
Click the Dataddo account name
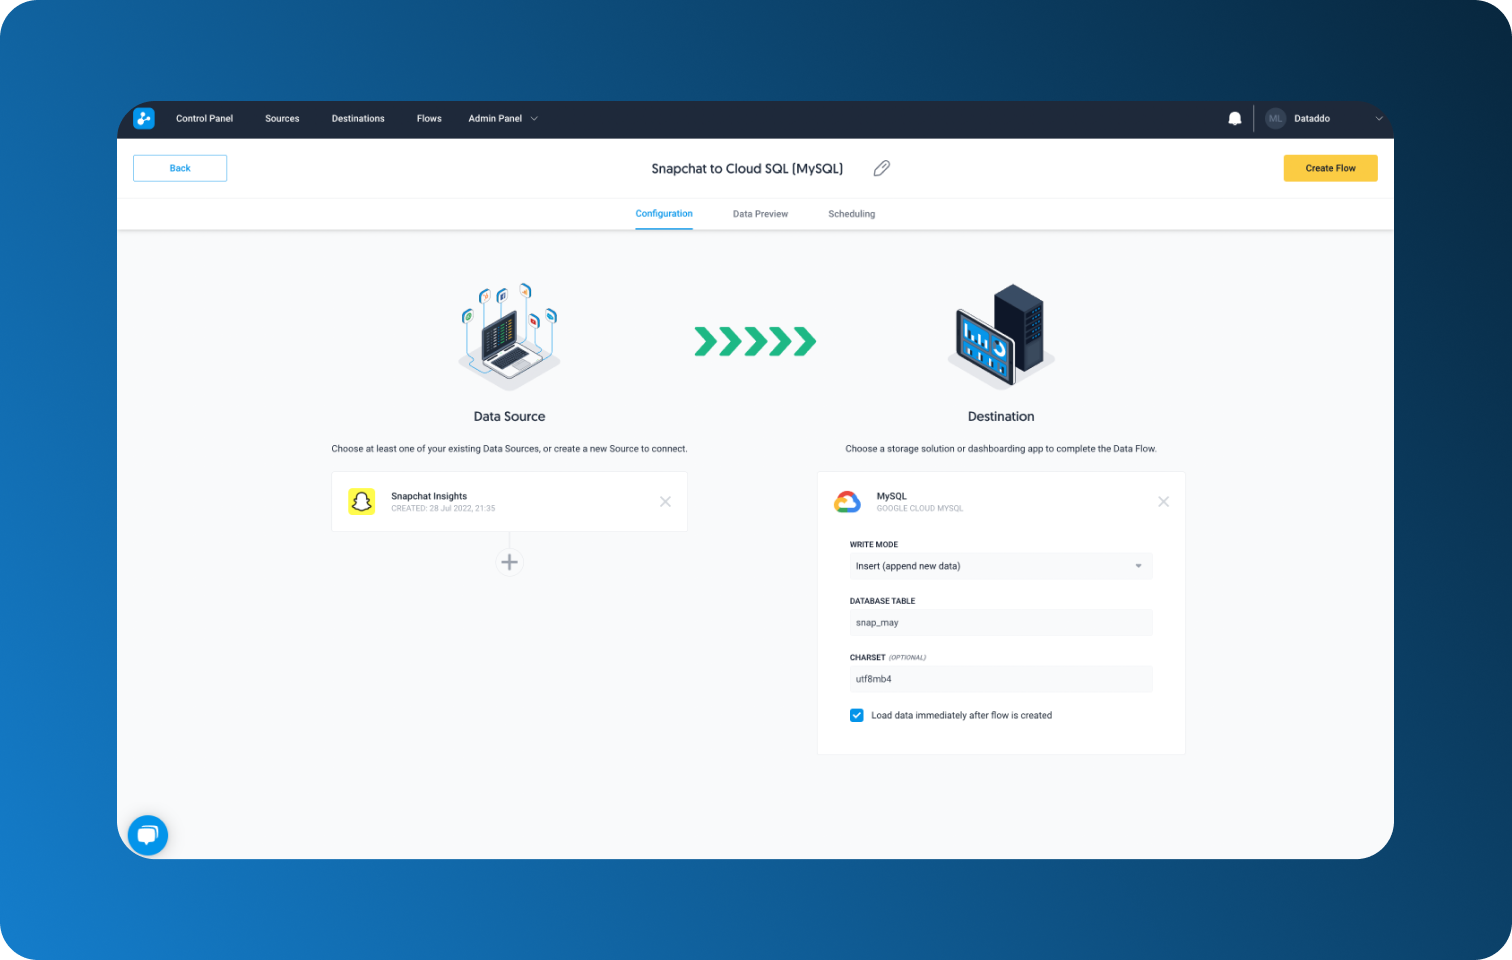tap(1312, 118)
